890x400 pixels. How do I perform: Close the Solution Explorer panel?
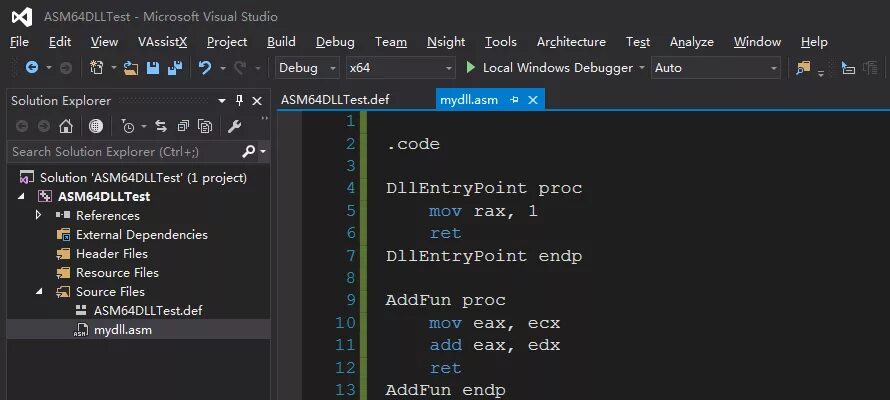(x=257, y=101)
